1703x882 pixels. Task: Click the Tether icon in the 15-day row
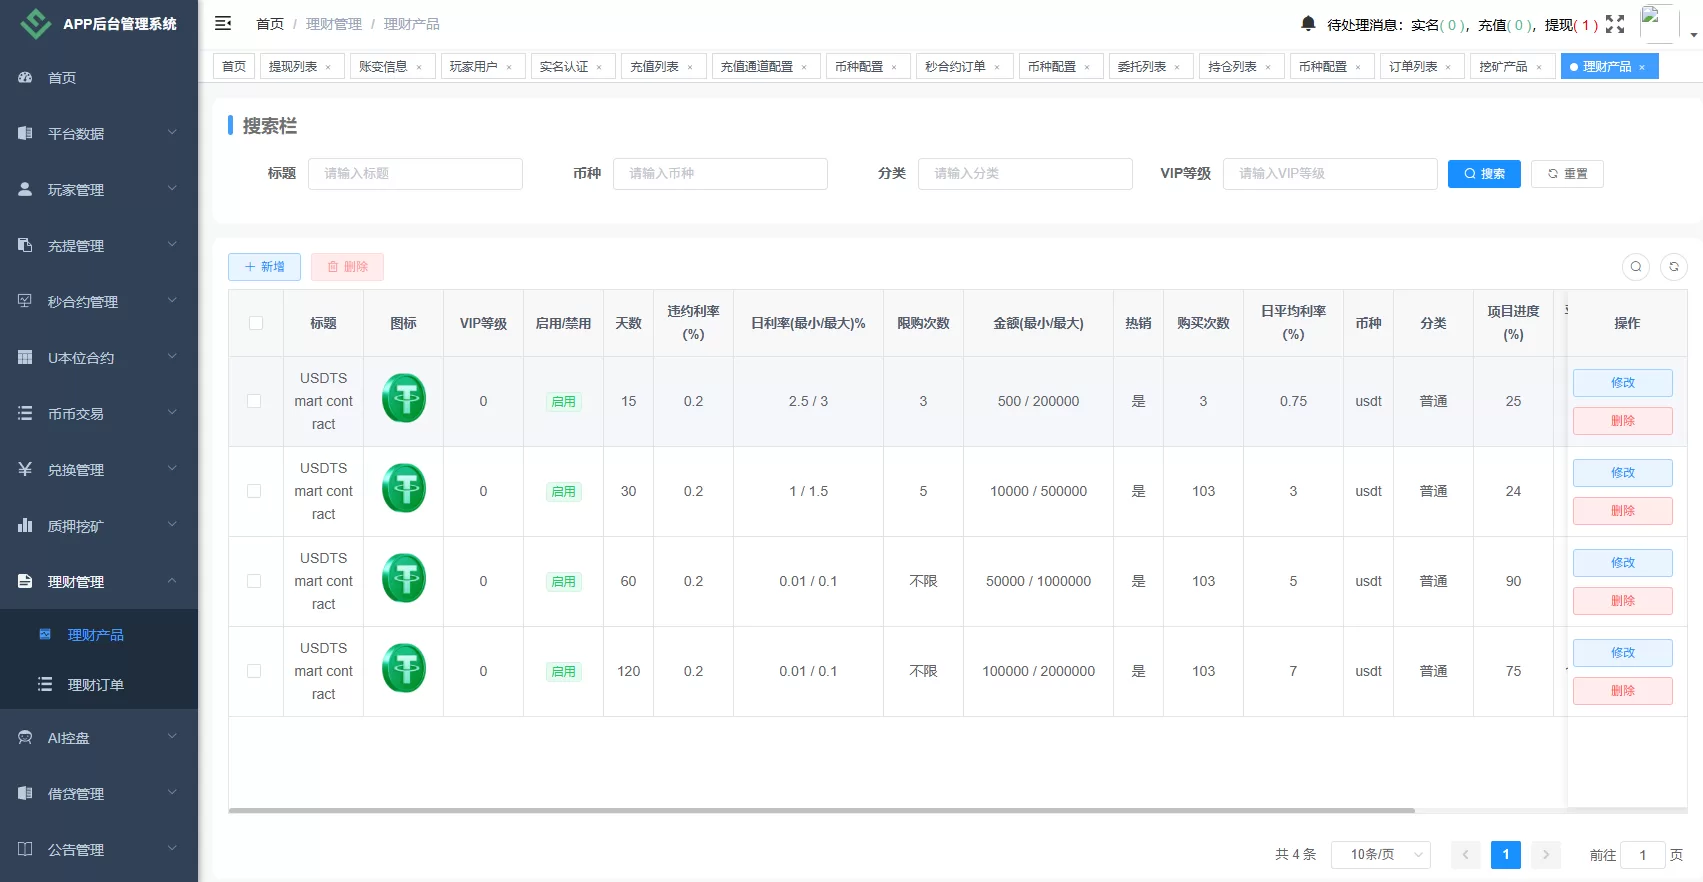tap(404, 398)
